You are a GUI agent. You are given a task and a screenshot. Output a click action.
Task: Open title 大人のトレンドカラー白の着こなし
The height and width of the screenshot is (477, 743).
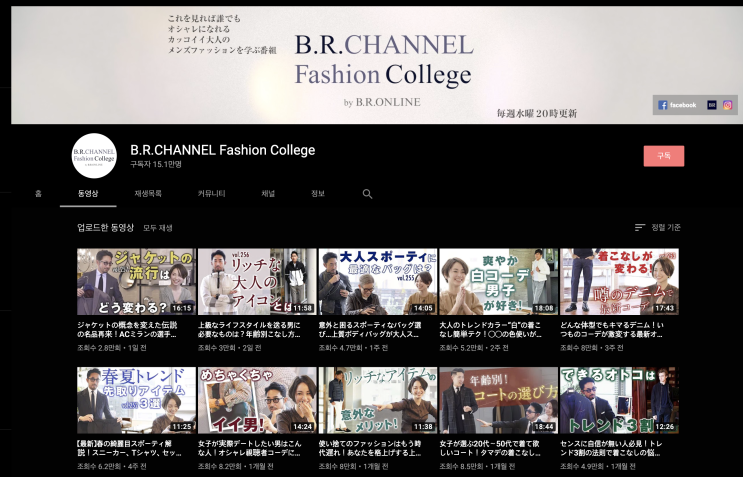[490, 330]
